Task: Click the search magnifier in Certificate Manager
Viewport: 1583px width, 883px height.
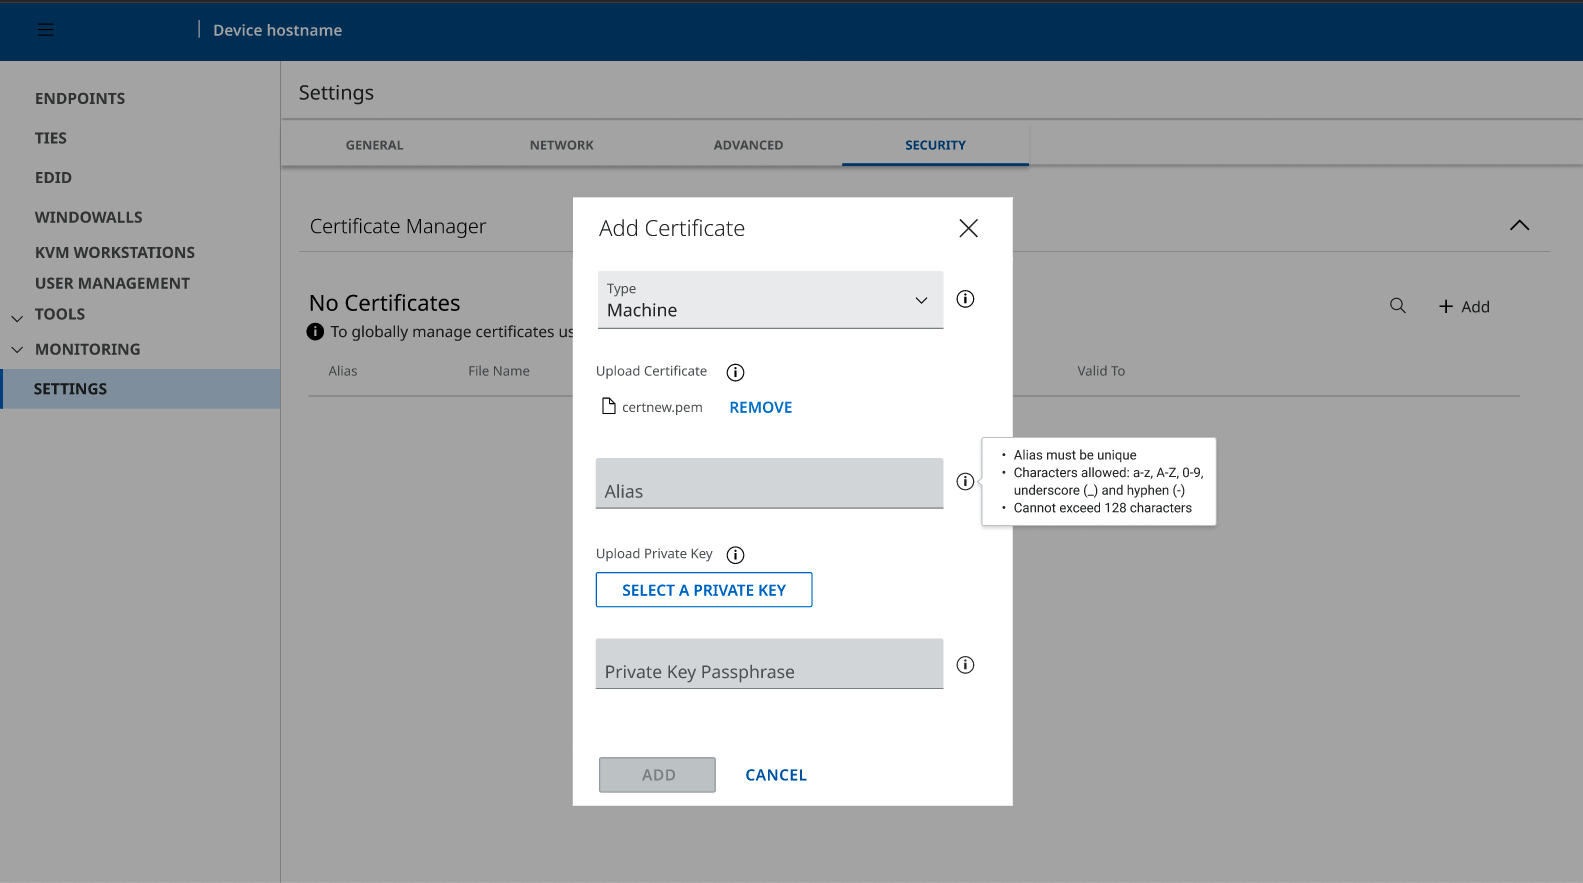Action: point(1397,306)
